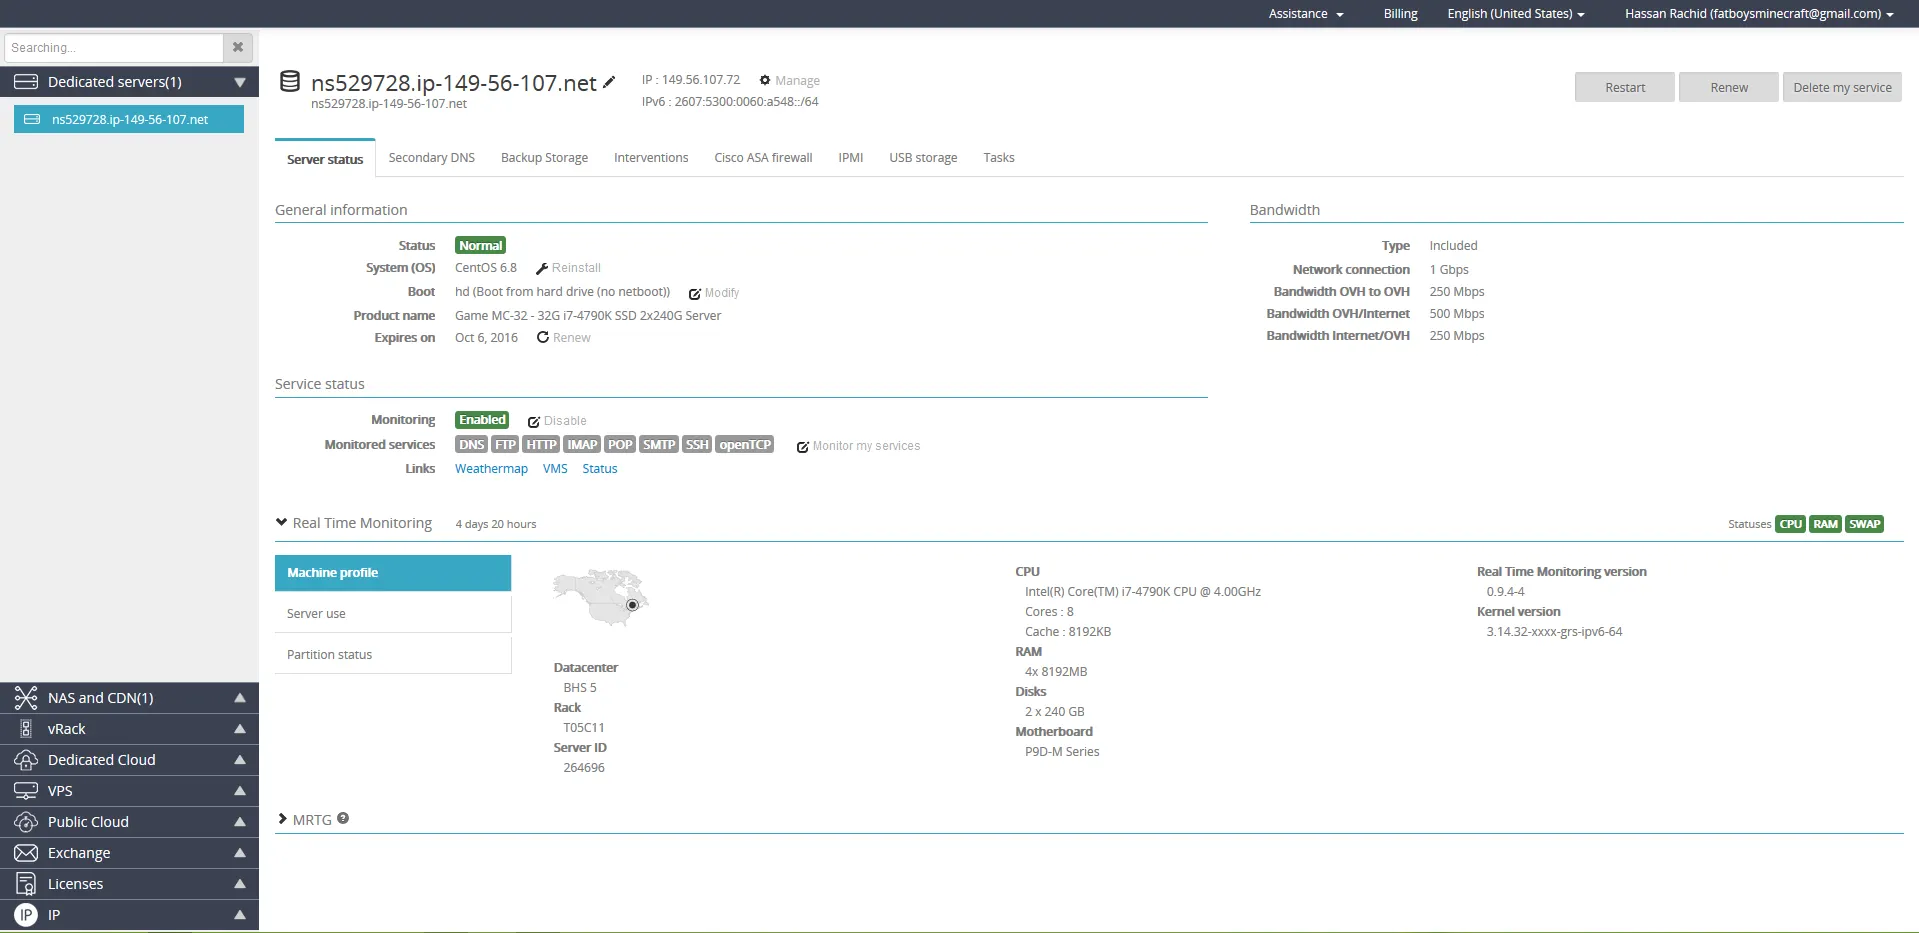This screenshot has height=933, width=1919.
Task: Select server ns529728.ip-149-56-107.net in sidebar
Action: pos(129,119)
